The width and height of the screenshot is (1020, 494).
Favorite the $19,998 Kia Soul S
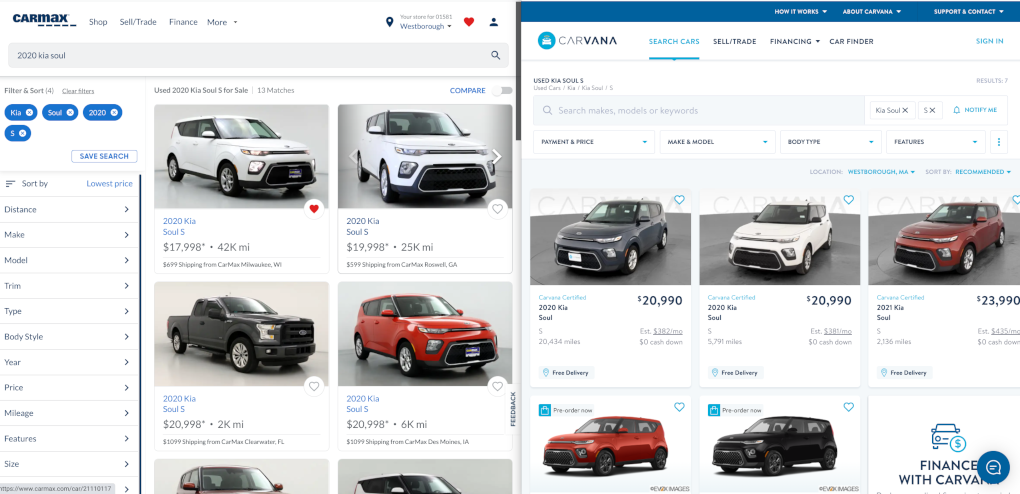(498, 209)
